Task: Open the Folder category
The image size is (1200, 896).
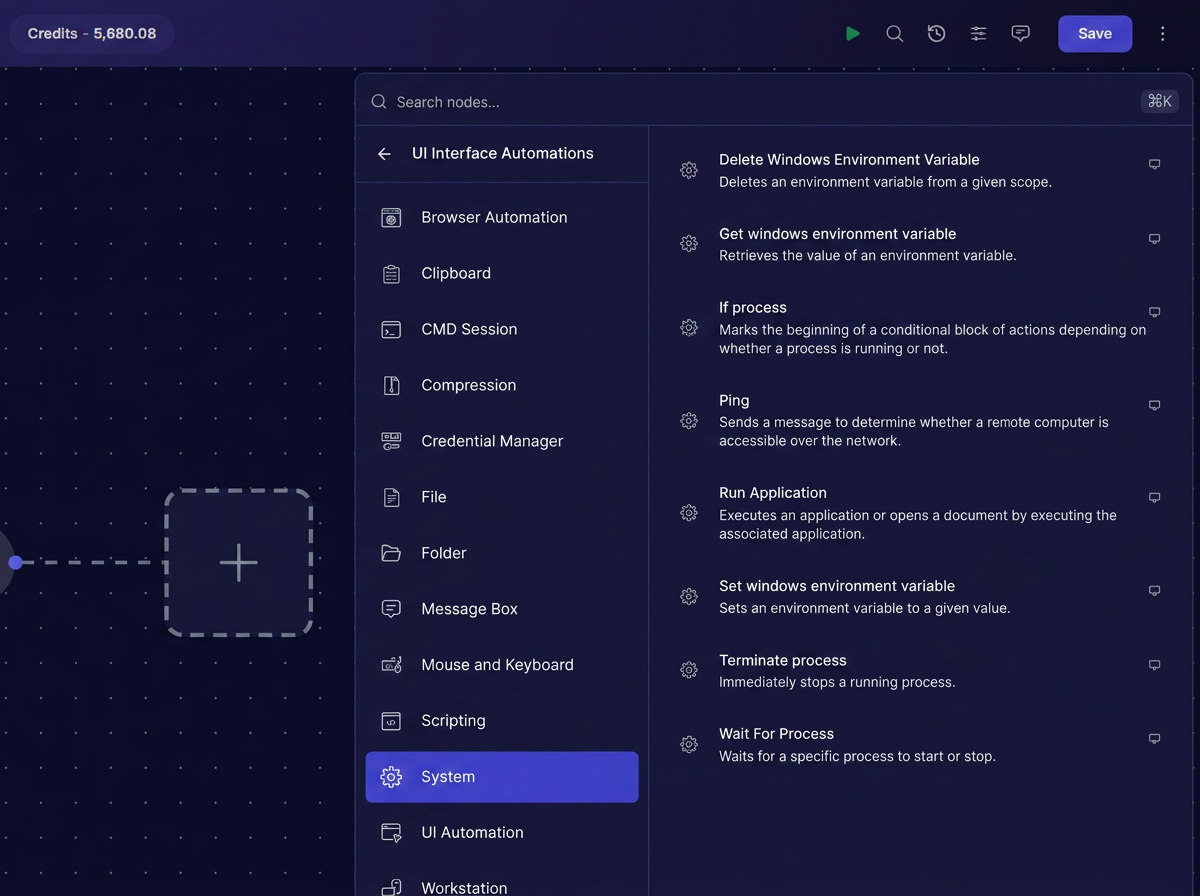Action: click(502, 553)
